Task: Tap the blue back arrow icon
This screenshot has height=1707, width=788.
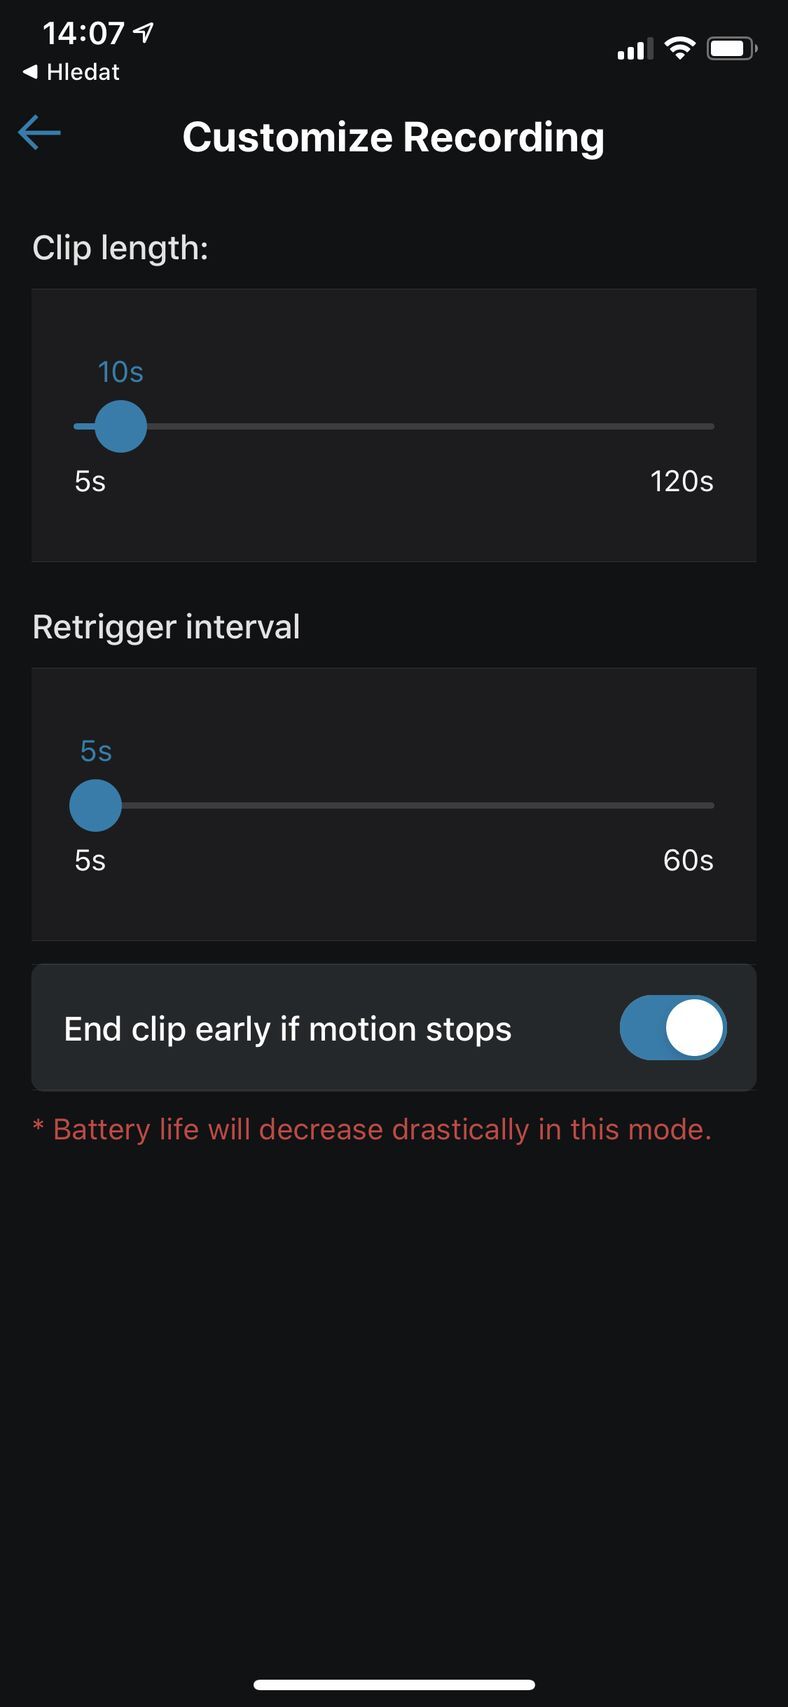Action: 39,132
